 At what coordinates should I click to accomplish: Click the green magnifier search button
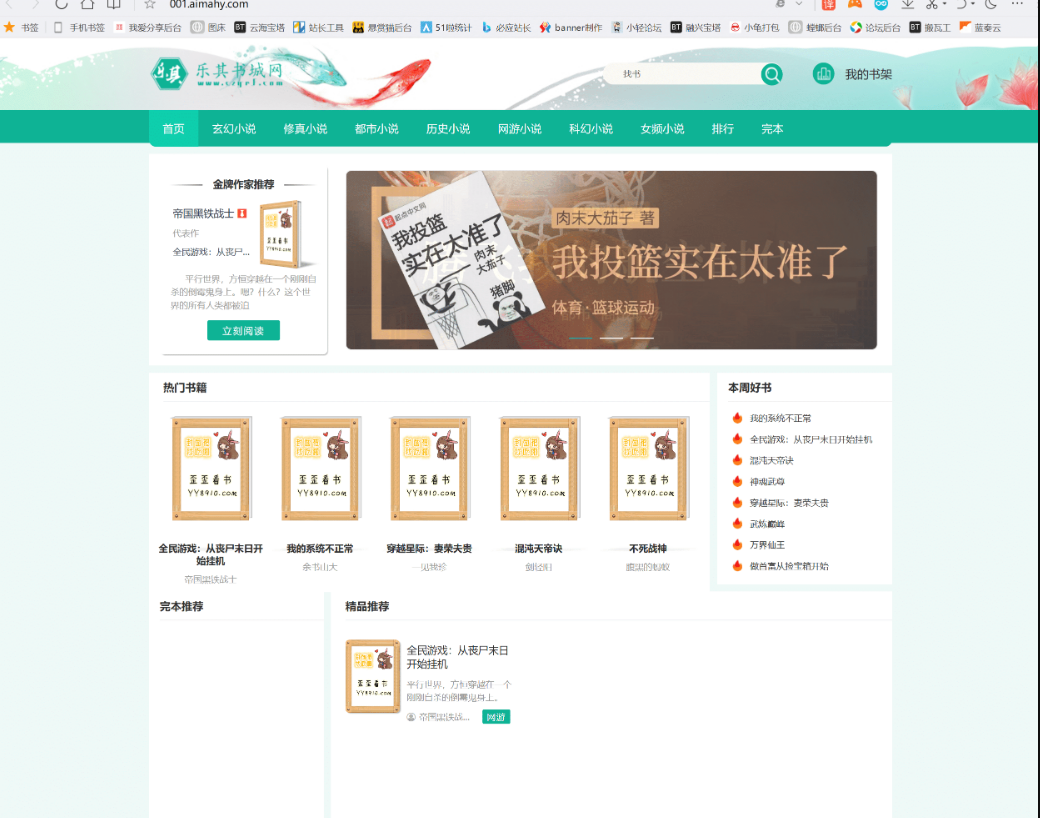click(x=771, y=74)
